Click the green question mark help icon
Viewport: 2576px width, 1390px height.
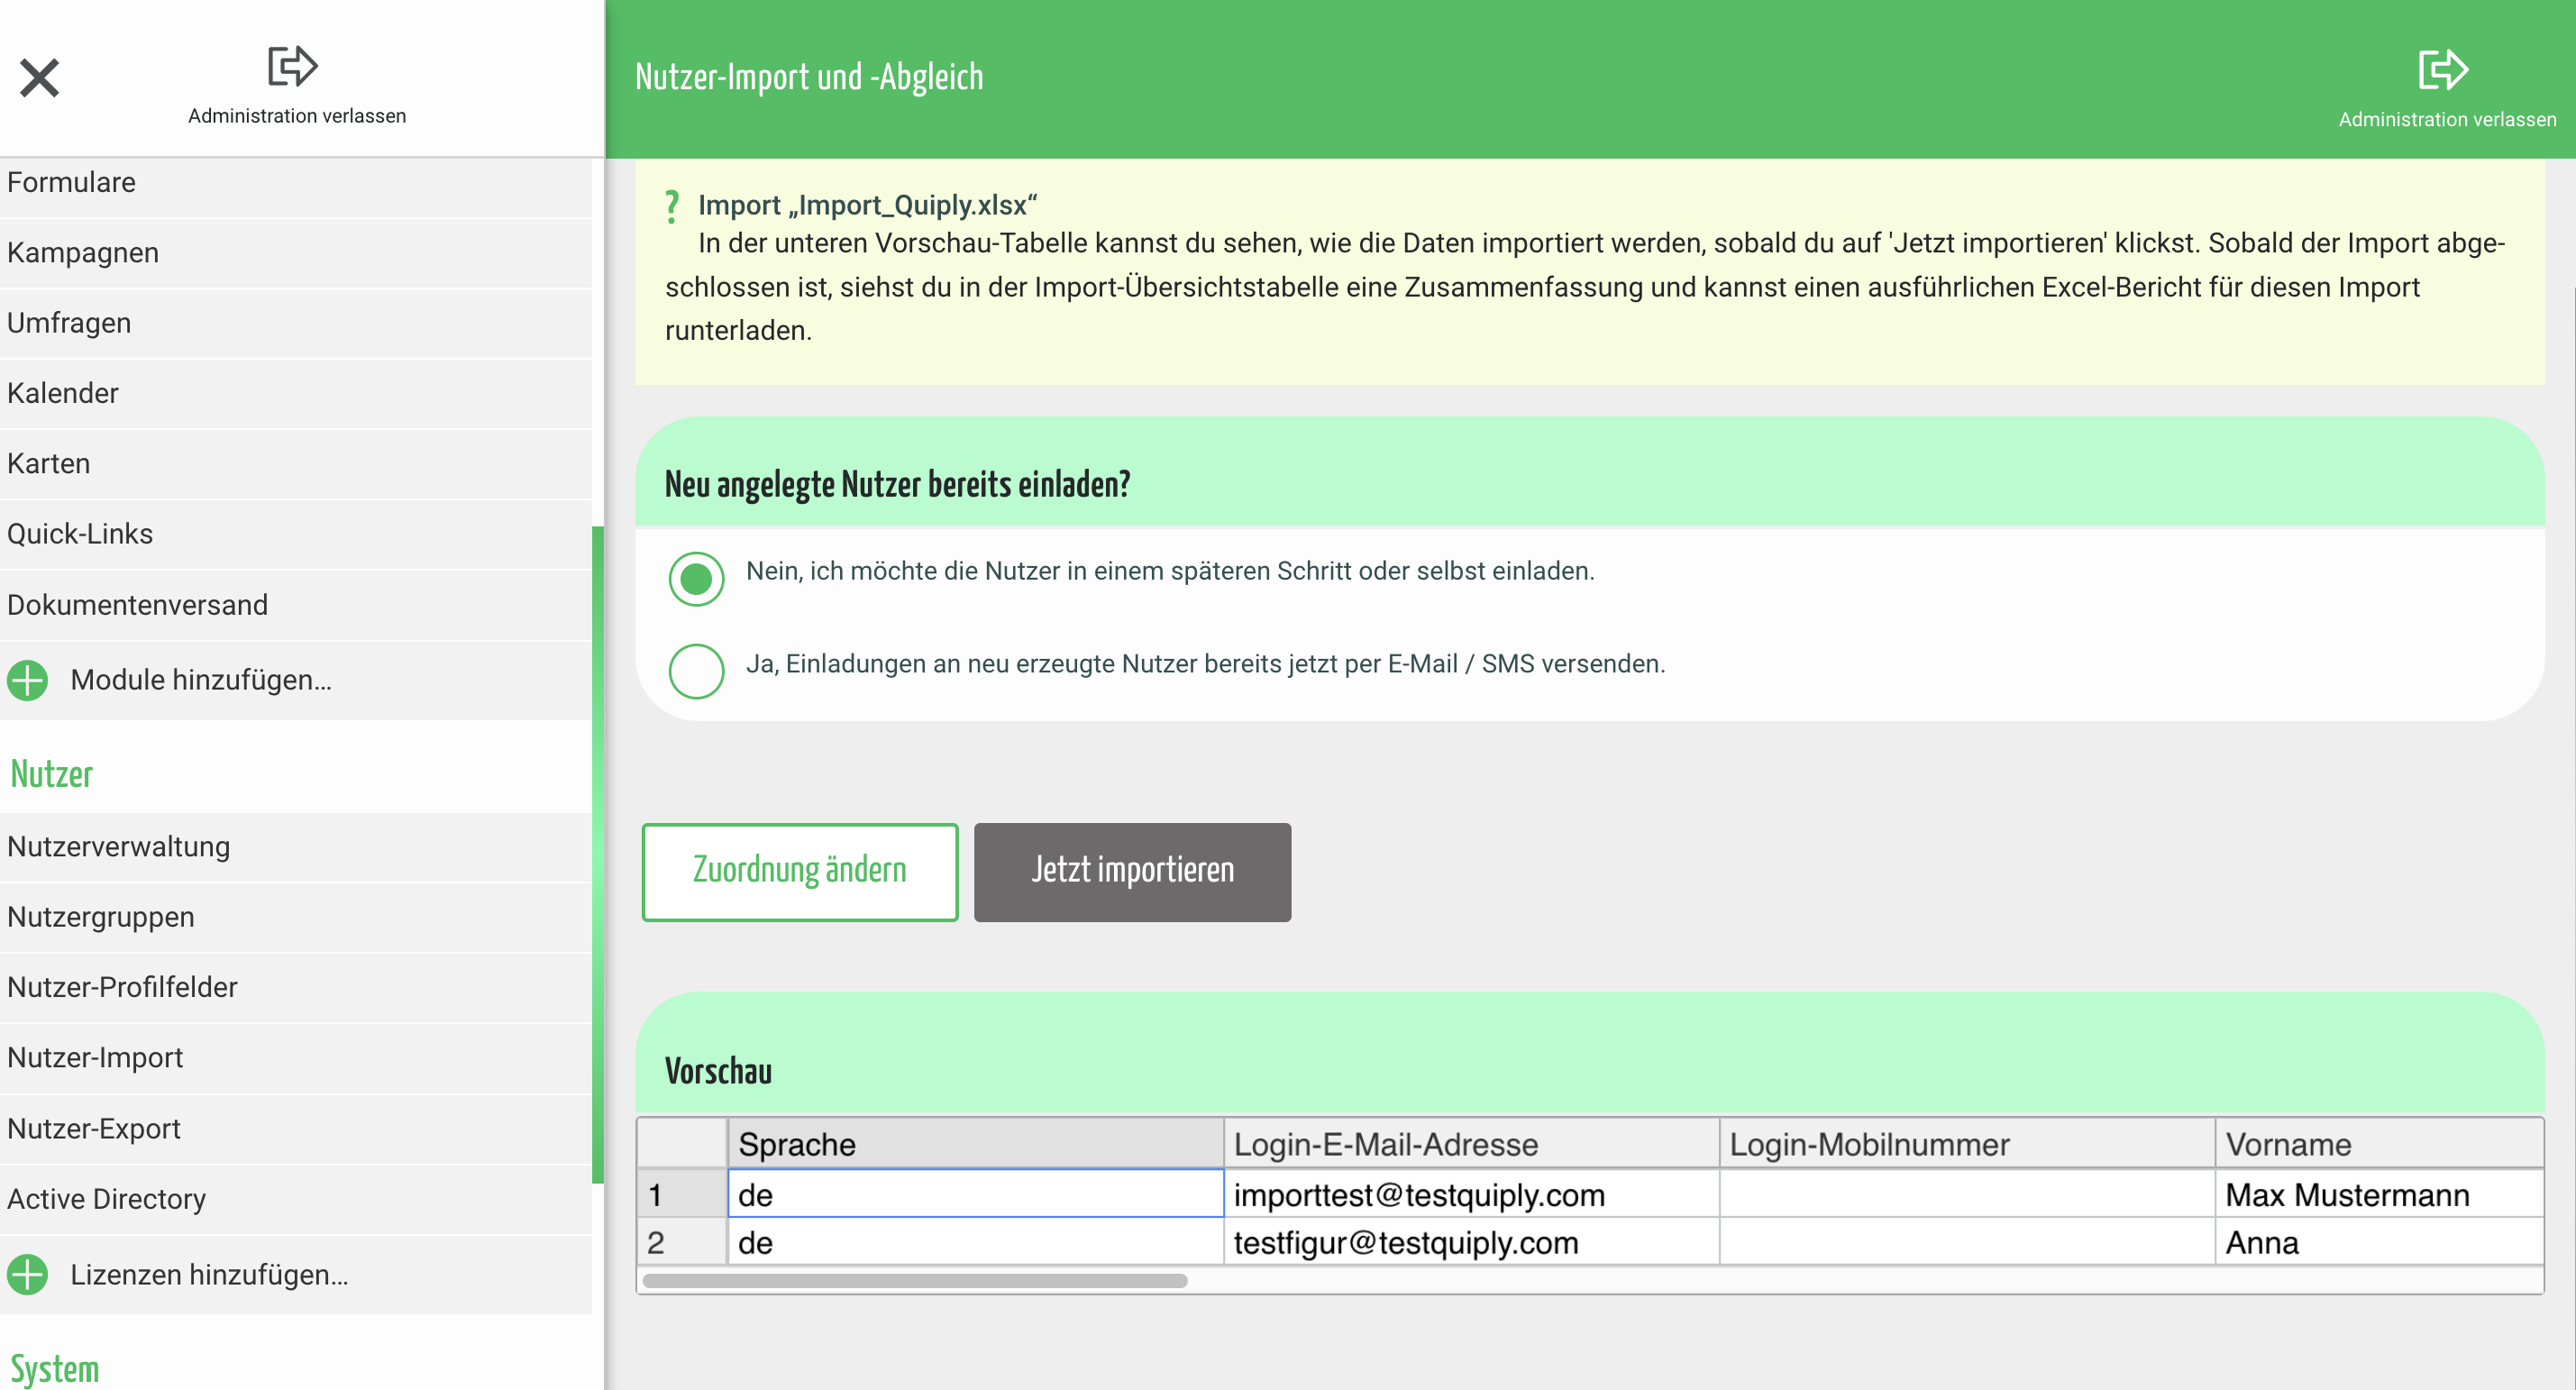tap(672, 206)
